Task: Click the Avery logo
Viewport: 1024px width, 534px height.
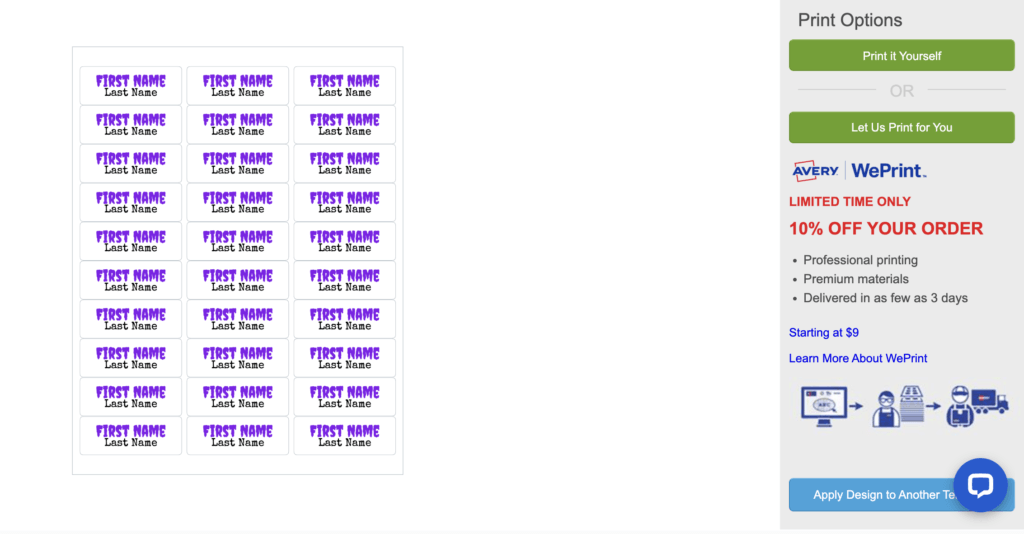Action: [x=815, y=171]
